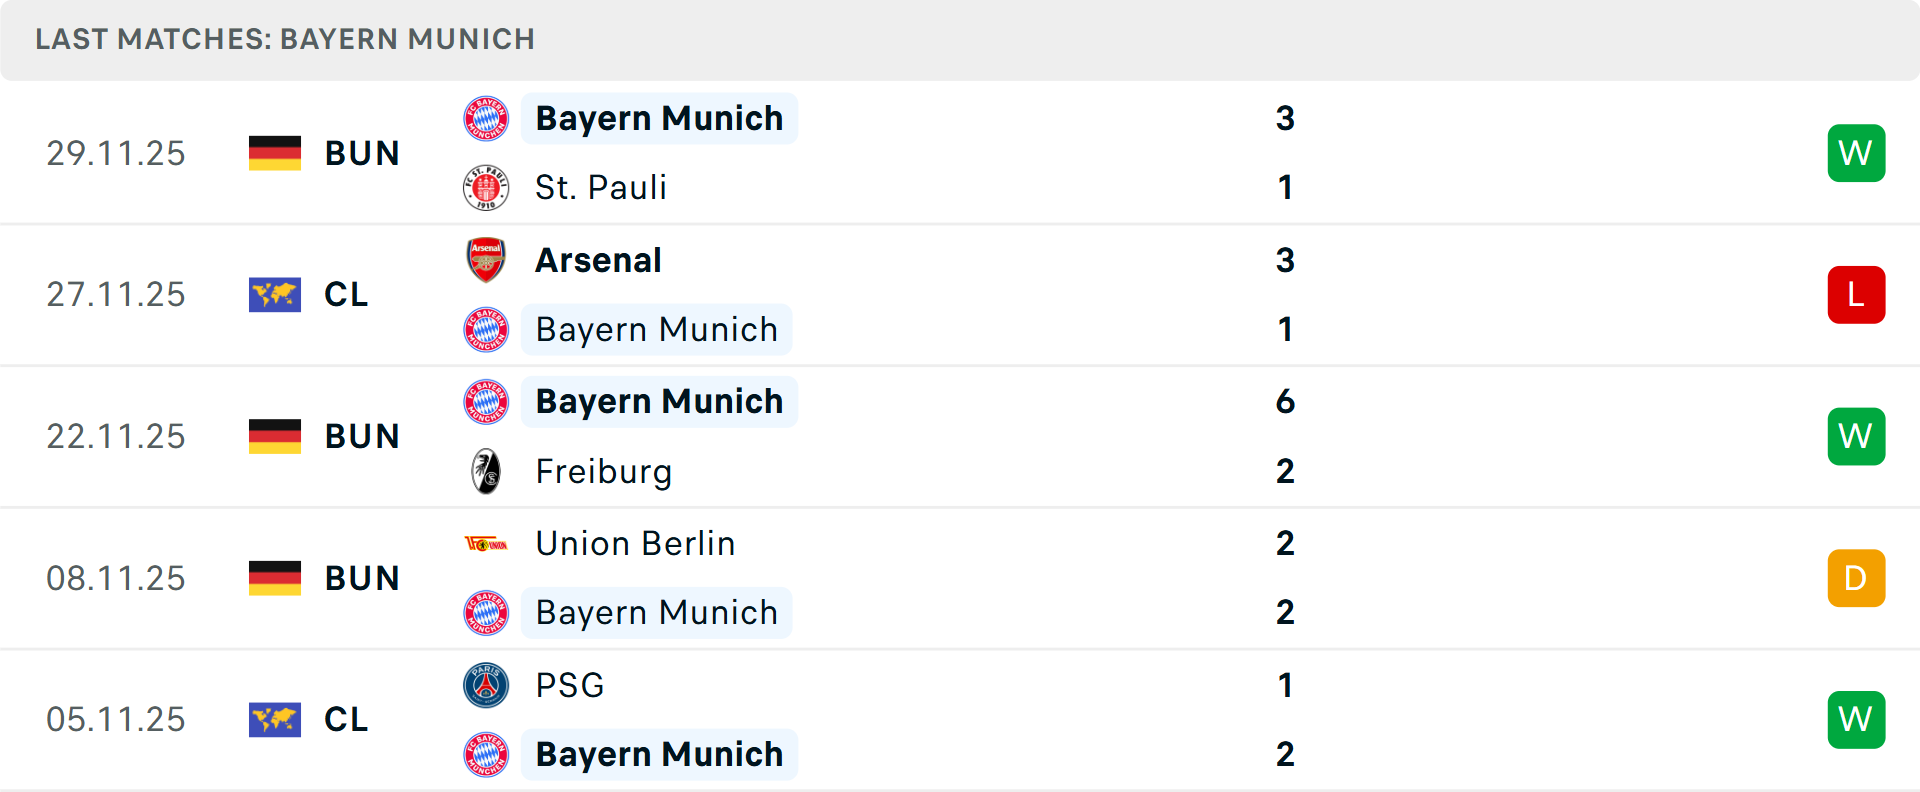The width and height of the screenshot is (1920, 792).
Task: Click German flag on 08.11.25 match
Action: pos(275,578)
